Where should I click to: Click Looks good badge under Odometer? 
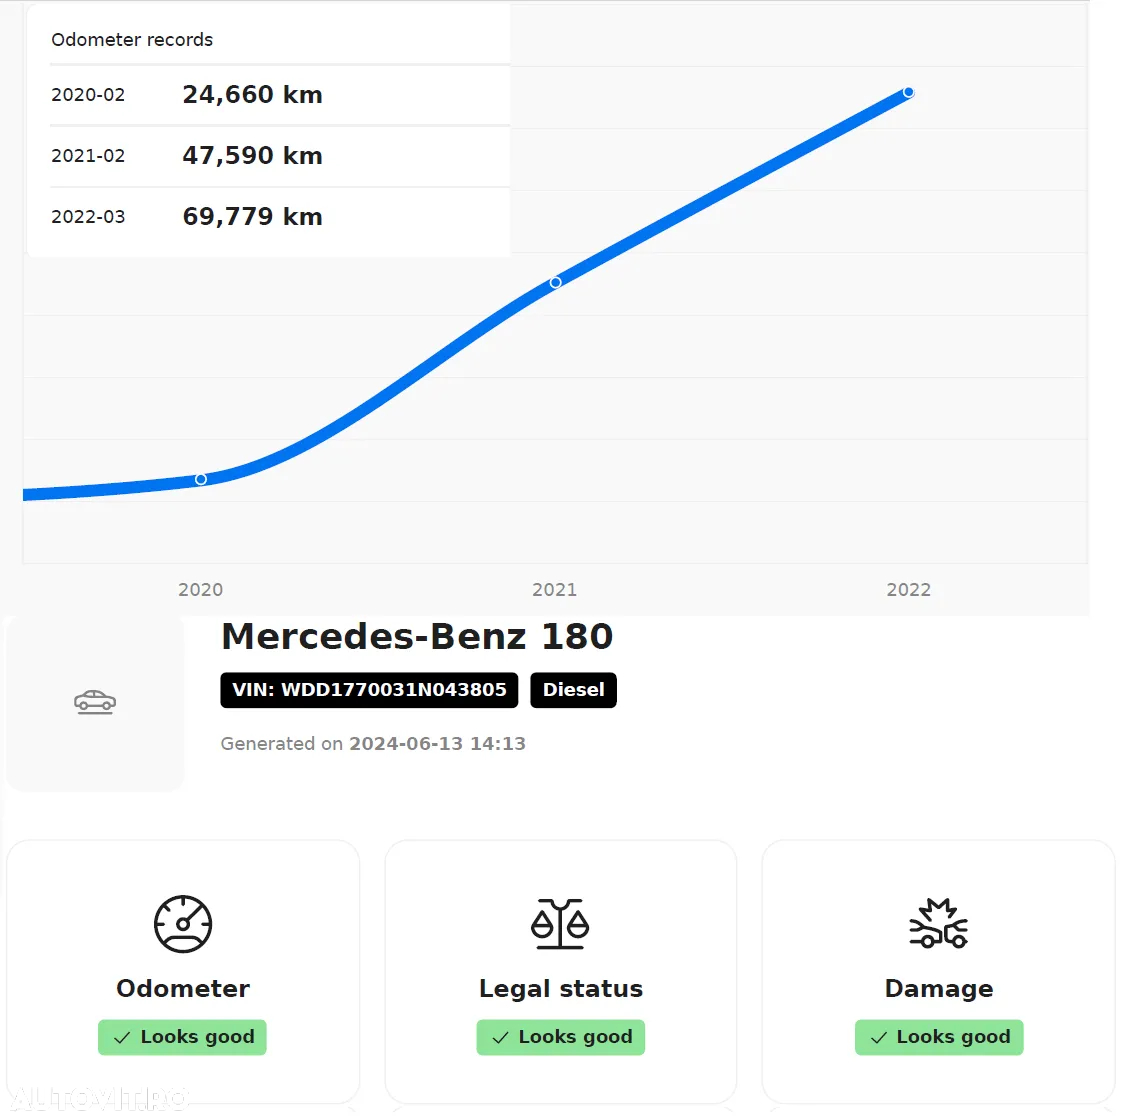[x=182, y=1037]
